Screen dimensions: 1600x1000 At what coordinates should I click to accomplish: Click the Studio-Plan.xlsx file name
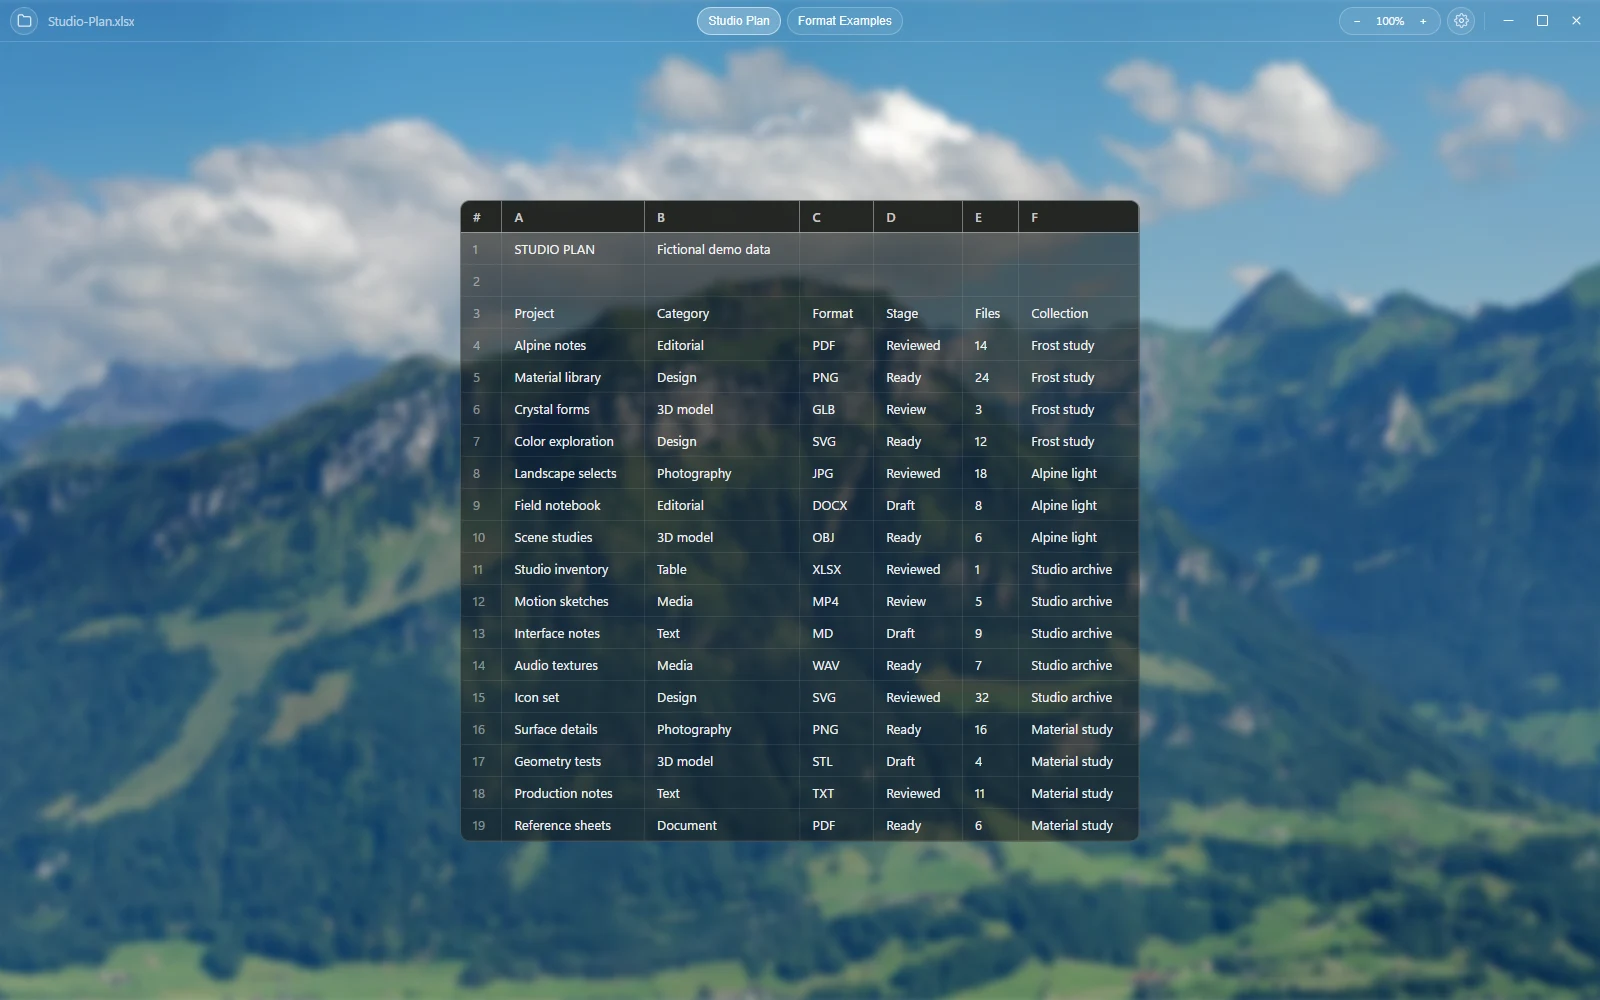tap(91, 21)
